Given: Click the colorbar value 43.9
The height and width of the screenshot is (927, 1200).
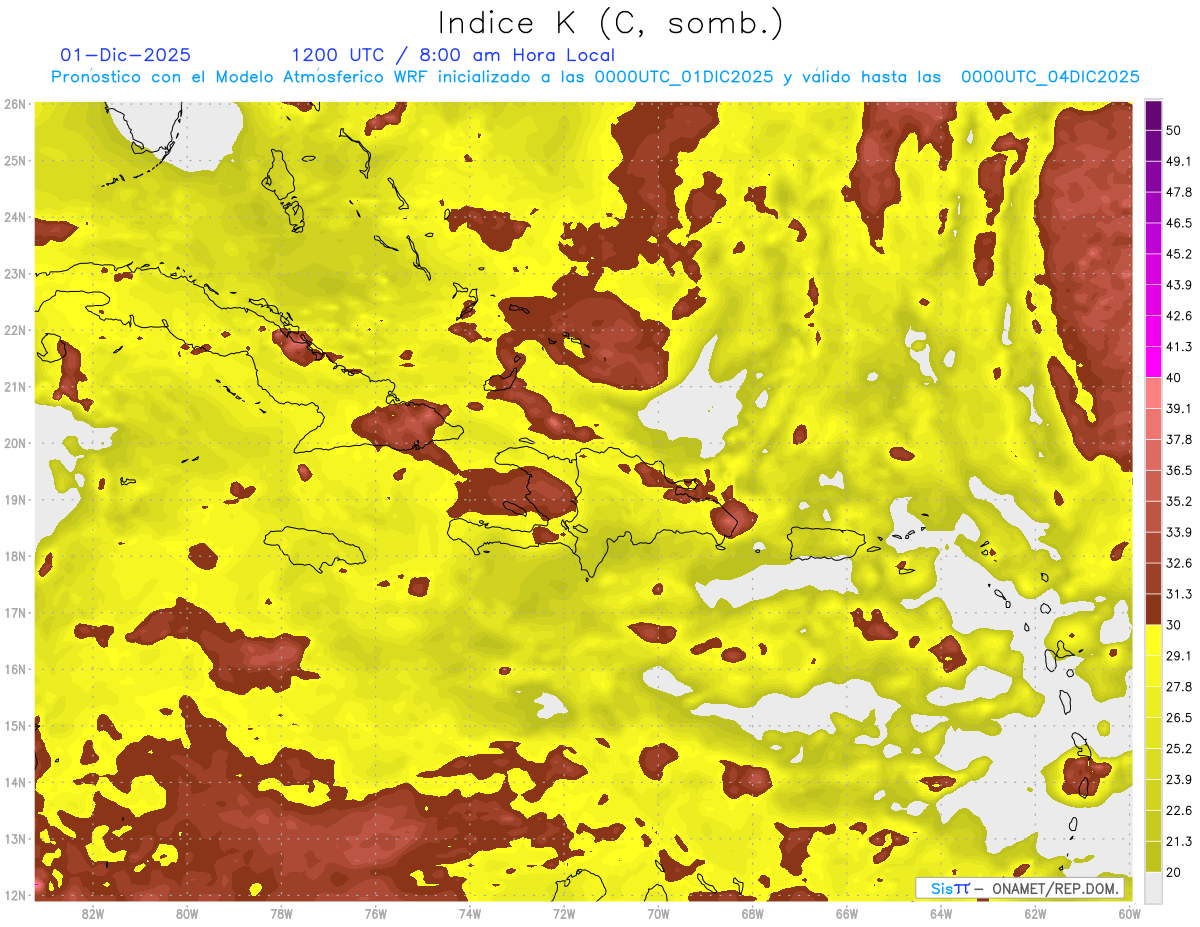Looking at the screenshot, I should (x=1179, y=285).
